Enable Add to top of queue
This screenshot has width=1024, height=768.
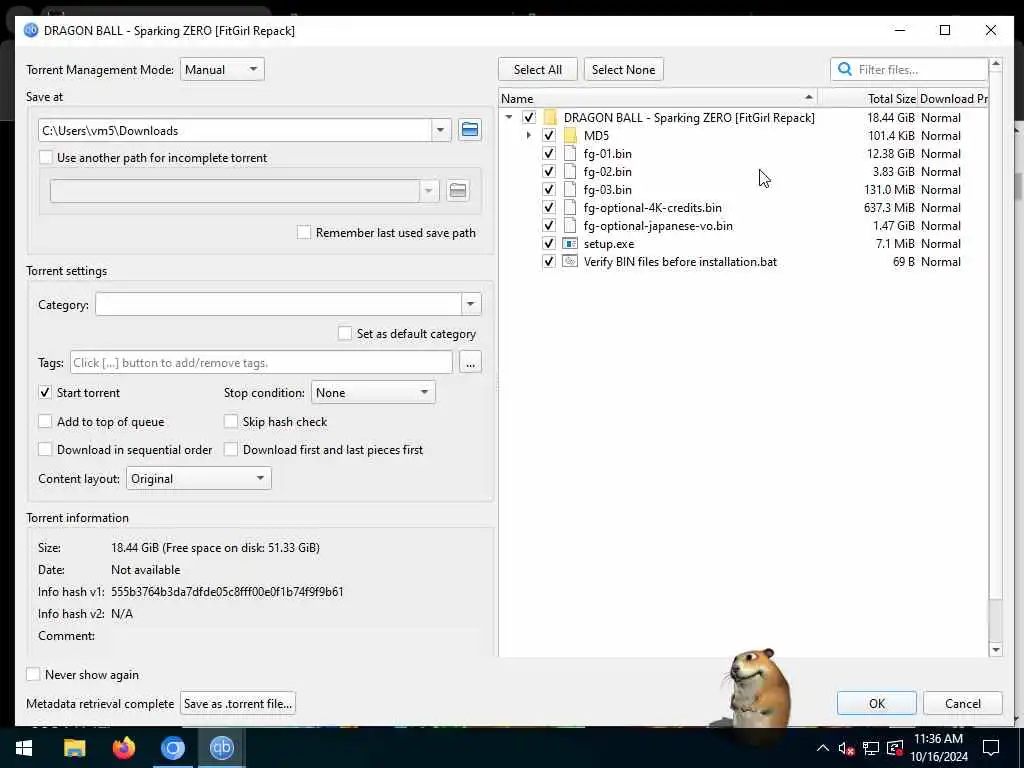tap(45, 421)
